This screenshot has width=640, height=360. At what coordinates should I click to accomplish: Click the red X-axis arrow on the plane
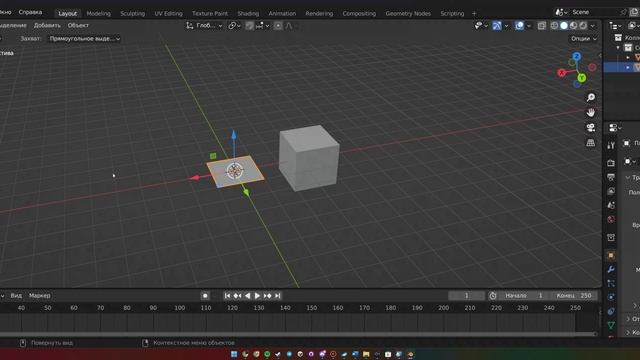(196, 178)
